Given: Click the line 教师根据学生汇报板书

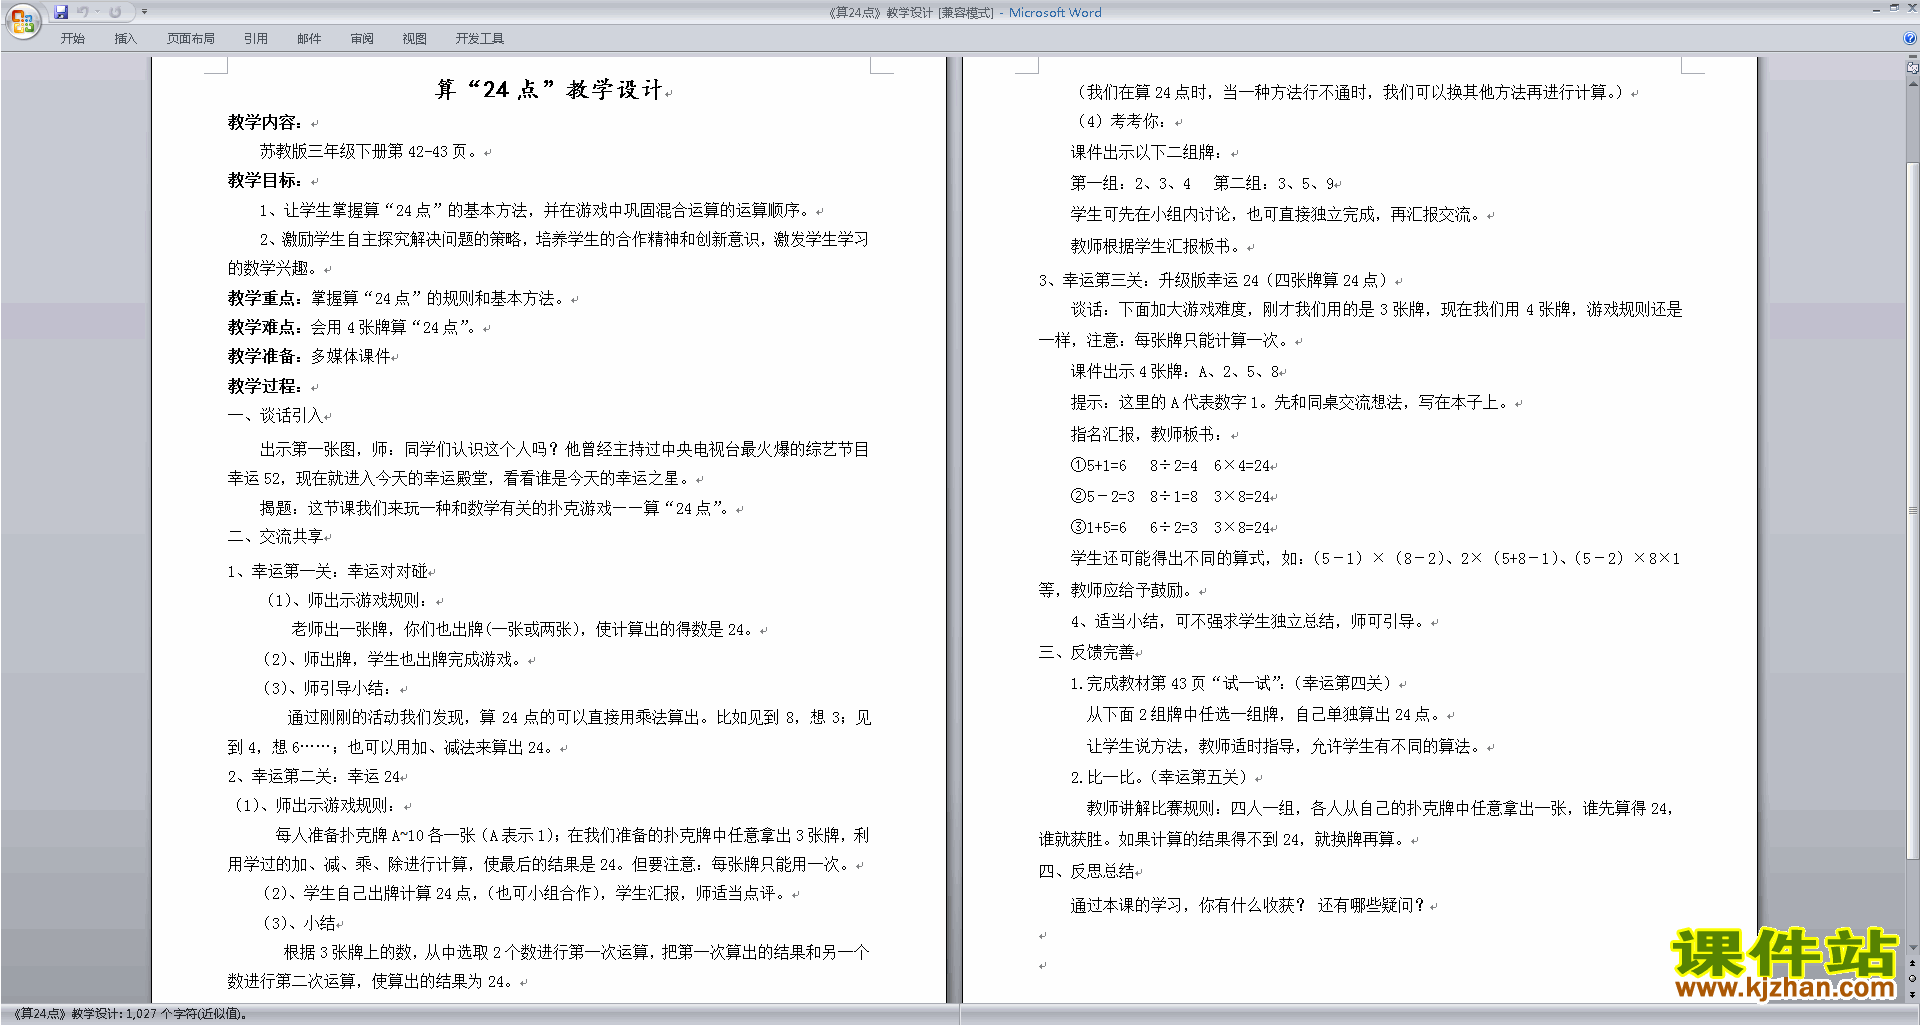Looking at the screenshot, I should 1156,246.
